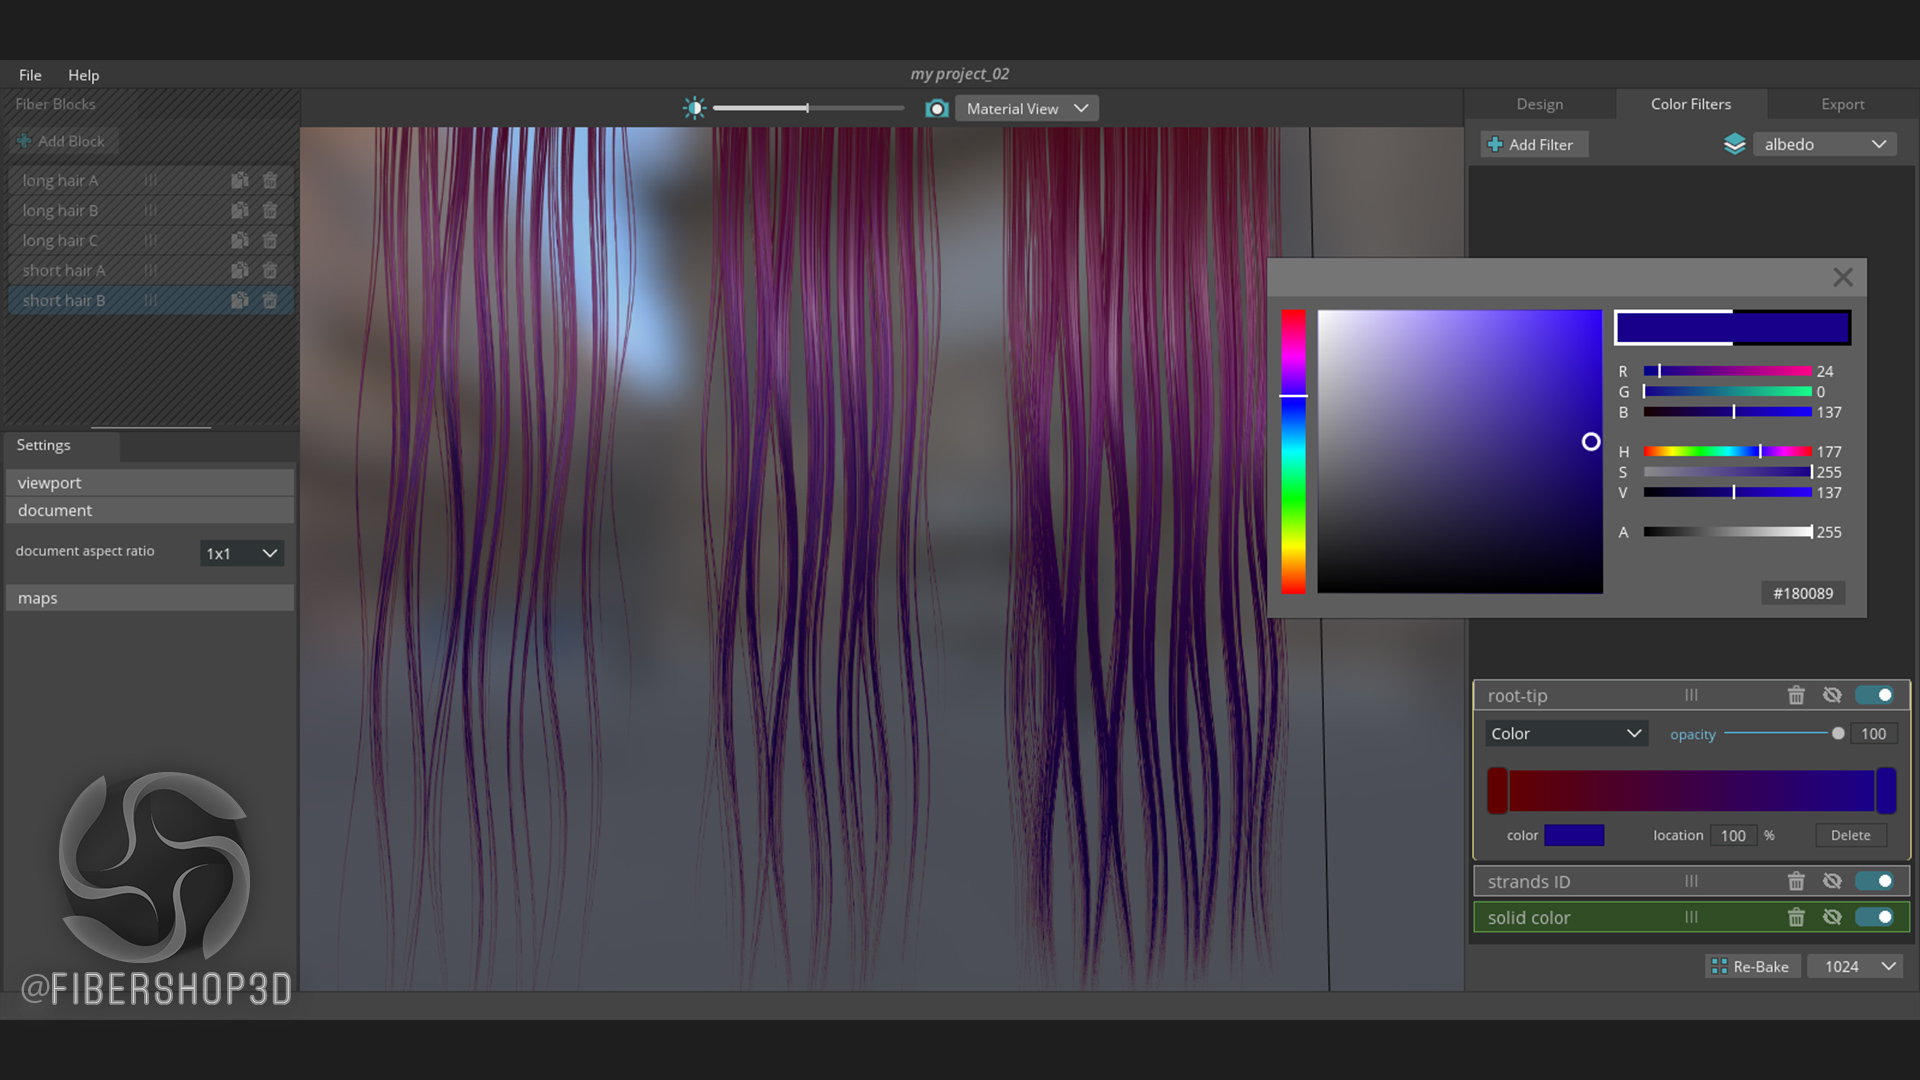This screenshot has height=1080, width=1920.
Task: Click the viewport lighting sun icon
Action: [x=694, y=108]
